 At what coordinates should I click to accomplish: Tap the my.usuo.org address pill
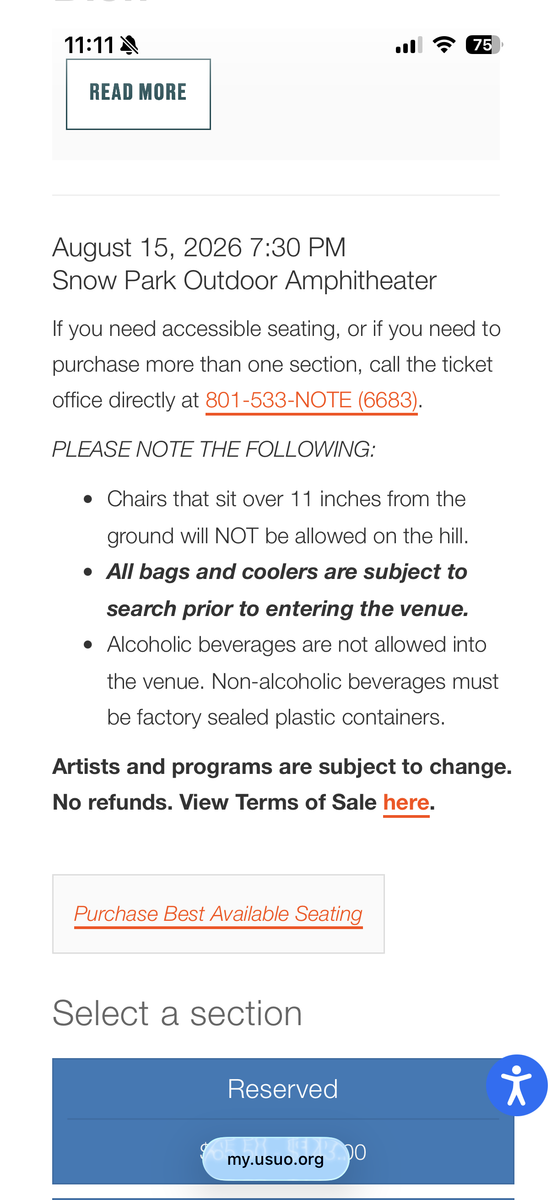pyautogui.click(x=276, y=1160)
